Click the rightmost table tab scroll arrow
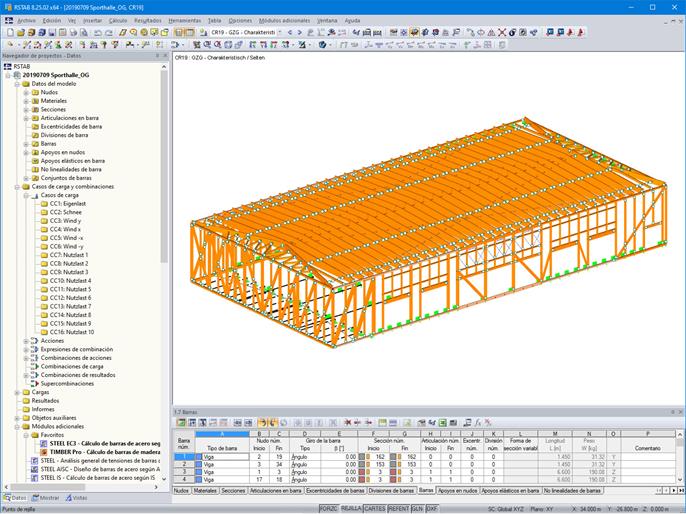Viewport: 686px width, 514px height. [x=681, y=491]
